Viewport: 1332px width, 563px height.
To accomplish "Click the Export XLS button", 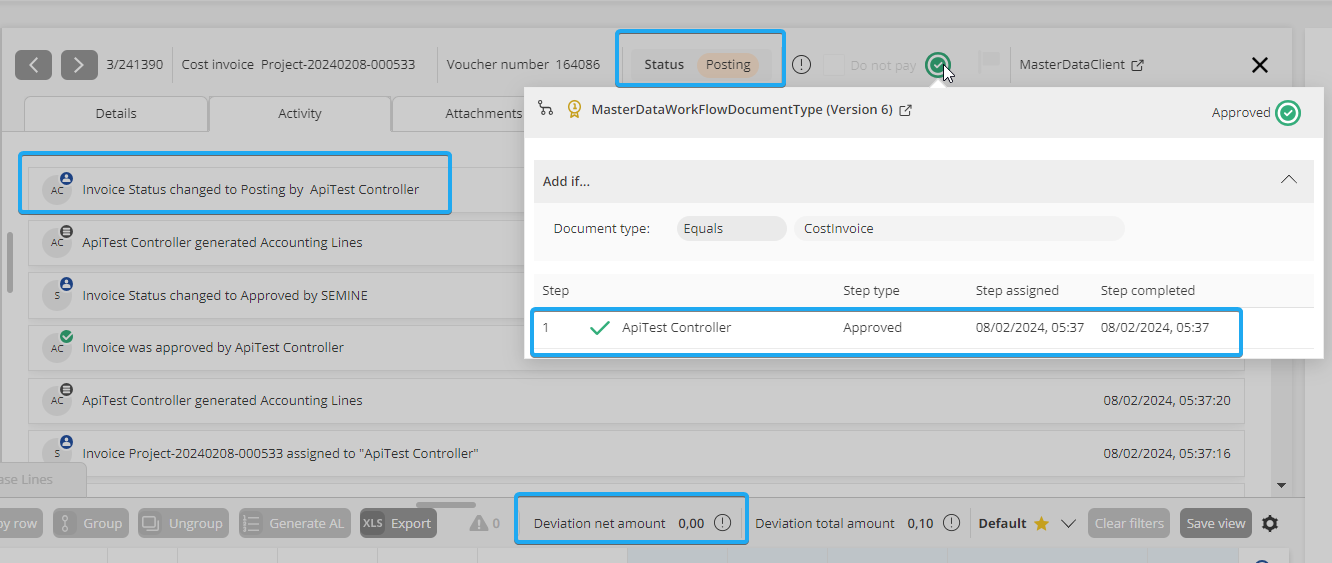I will [x=398, y=523].
